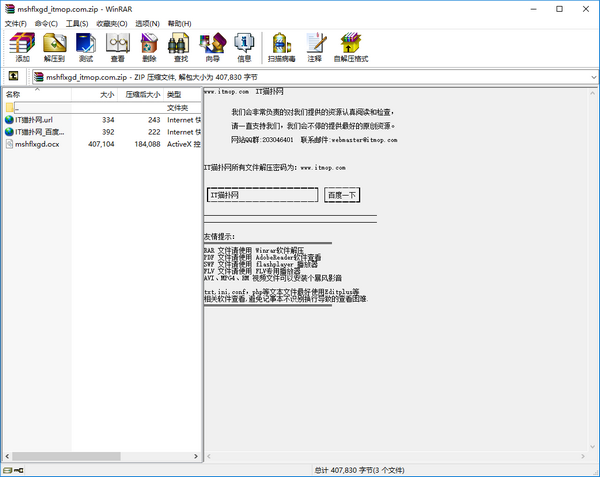Image resolution: width=600 pixels, height=477 pixels.
Task: Click the 文件夹 type cell
Action: click(177, 108)
